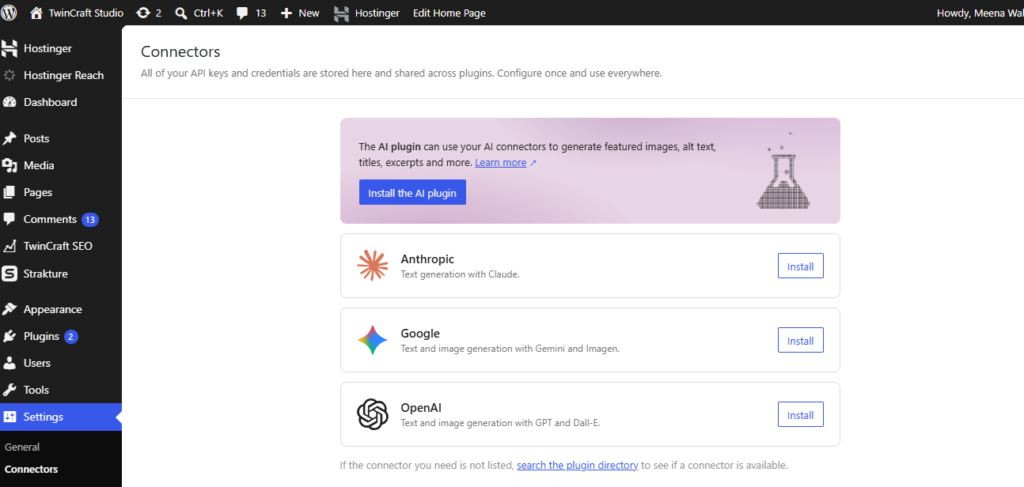Click the lab flask illustration in banner

(782, 171)
